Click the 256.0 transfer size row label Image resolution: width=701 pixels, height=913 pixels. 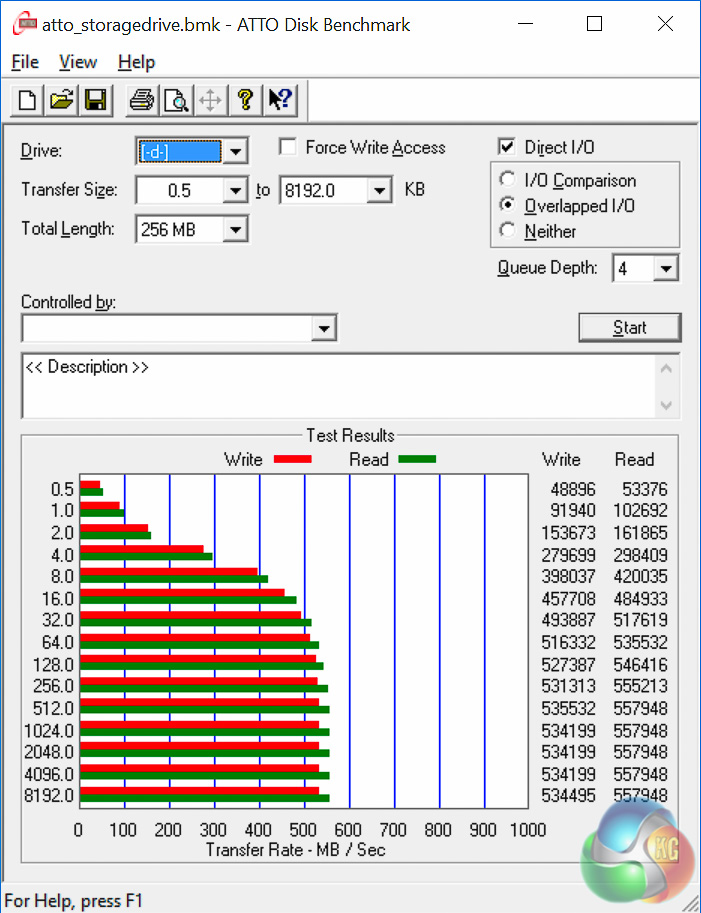click(x=53, y=686)
